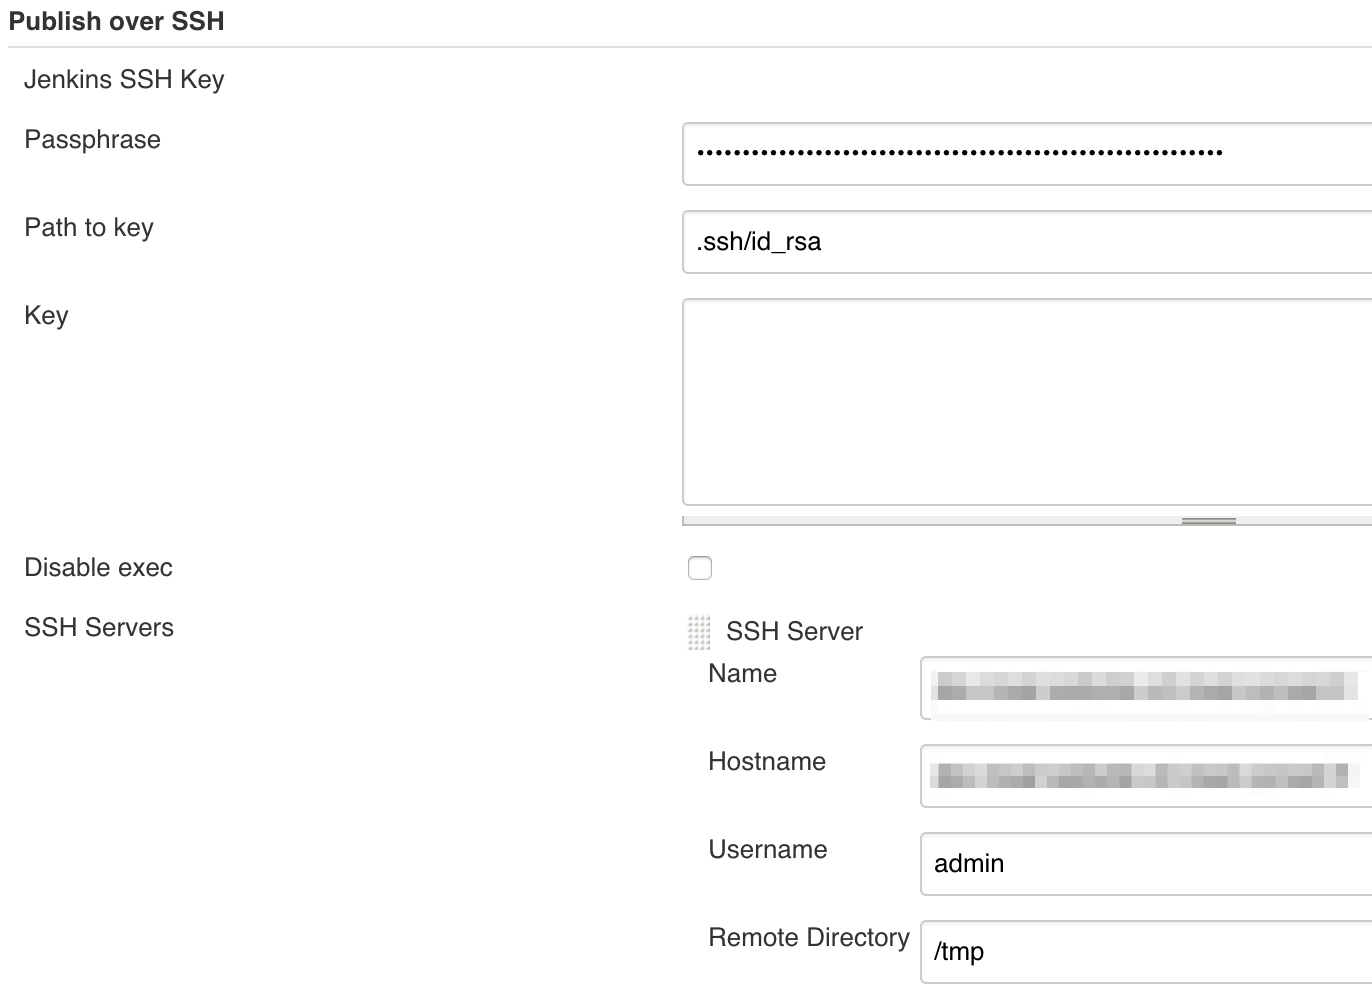The width and height of the screenshot is (1372, 994).
Task: Select the Remote Directory field with /tmp
Action: (1145, 952)
